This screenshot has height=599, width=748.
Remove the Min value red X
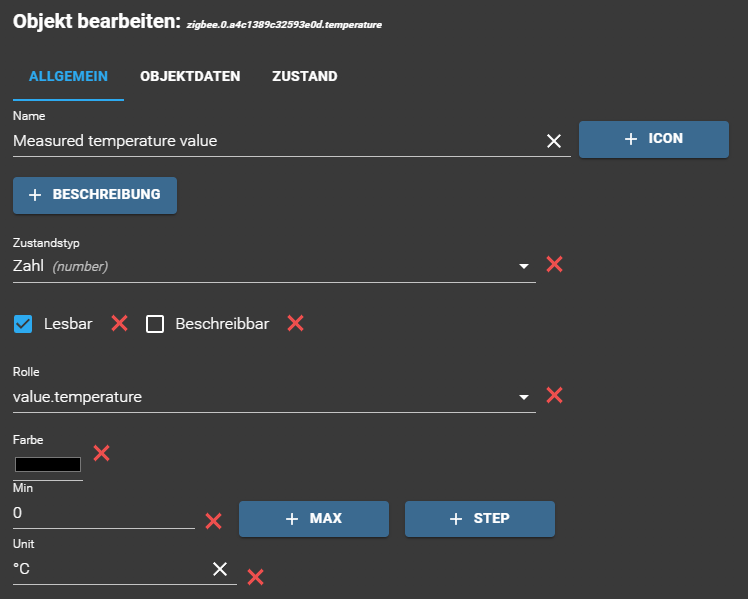213,520
